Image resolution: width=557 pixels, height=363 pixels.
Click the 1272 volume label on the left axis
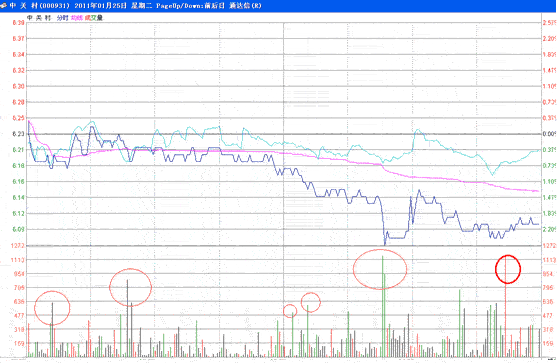click(18, 245)
